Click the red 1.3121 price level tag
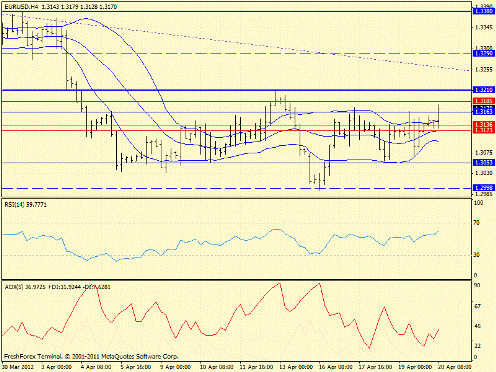 [x=484, y=130]
